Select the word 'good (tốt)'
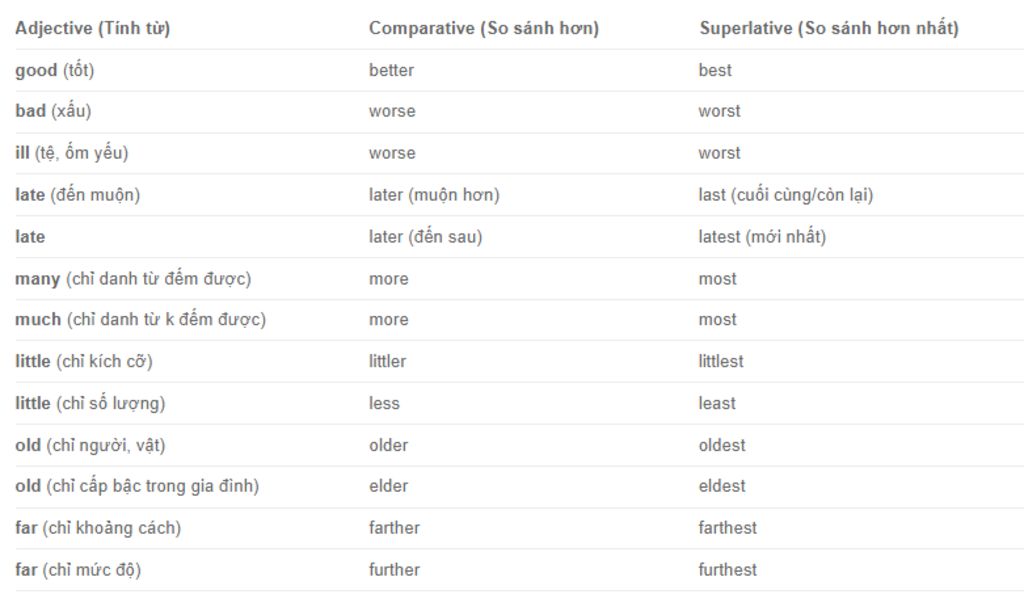The height and width of the screenshot is (594, 1024). point(55,70)
